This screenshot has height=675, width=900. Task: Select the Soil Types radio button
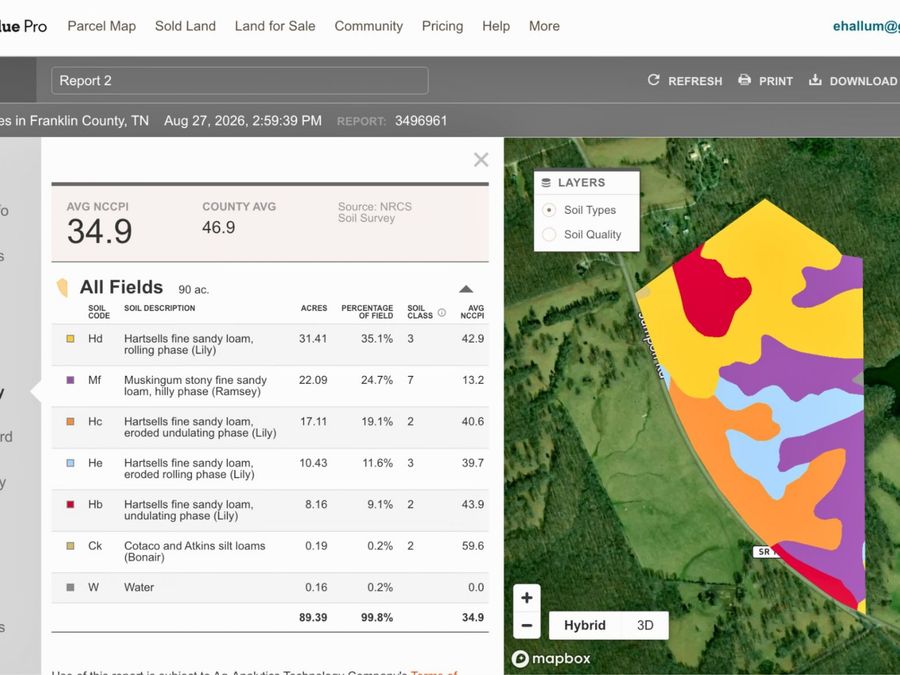(x=549, y=210)
